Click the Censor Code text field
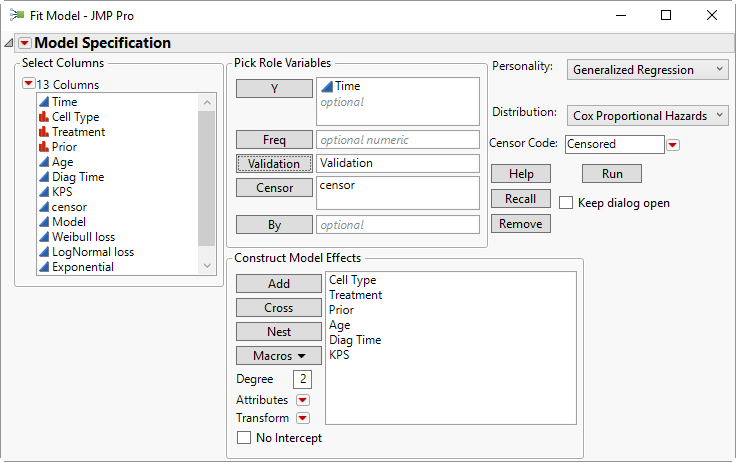Viewport: 736px width, 462px height. click(615, 144)
